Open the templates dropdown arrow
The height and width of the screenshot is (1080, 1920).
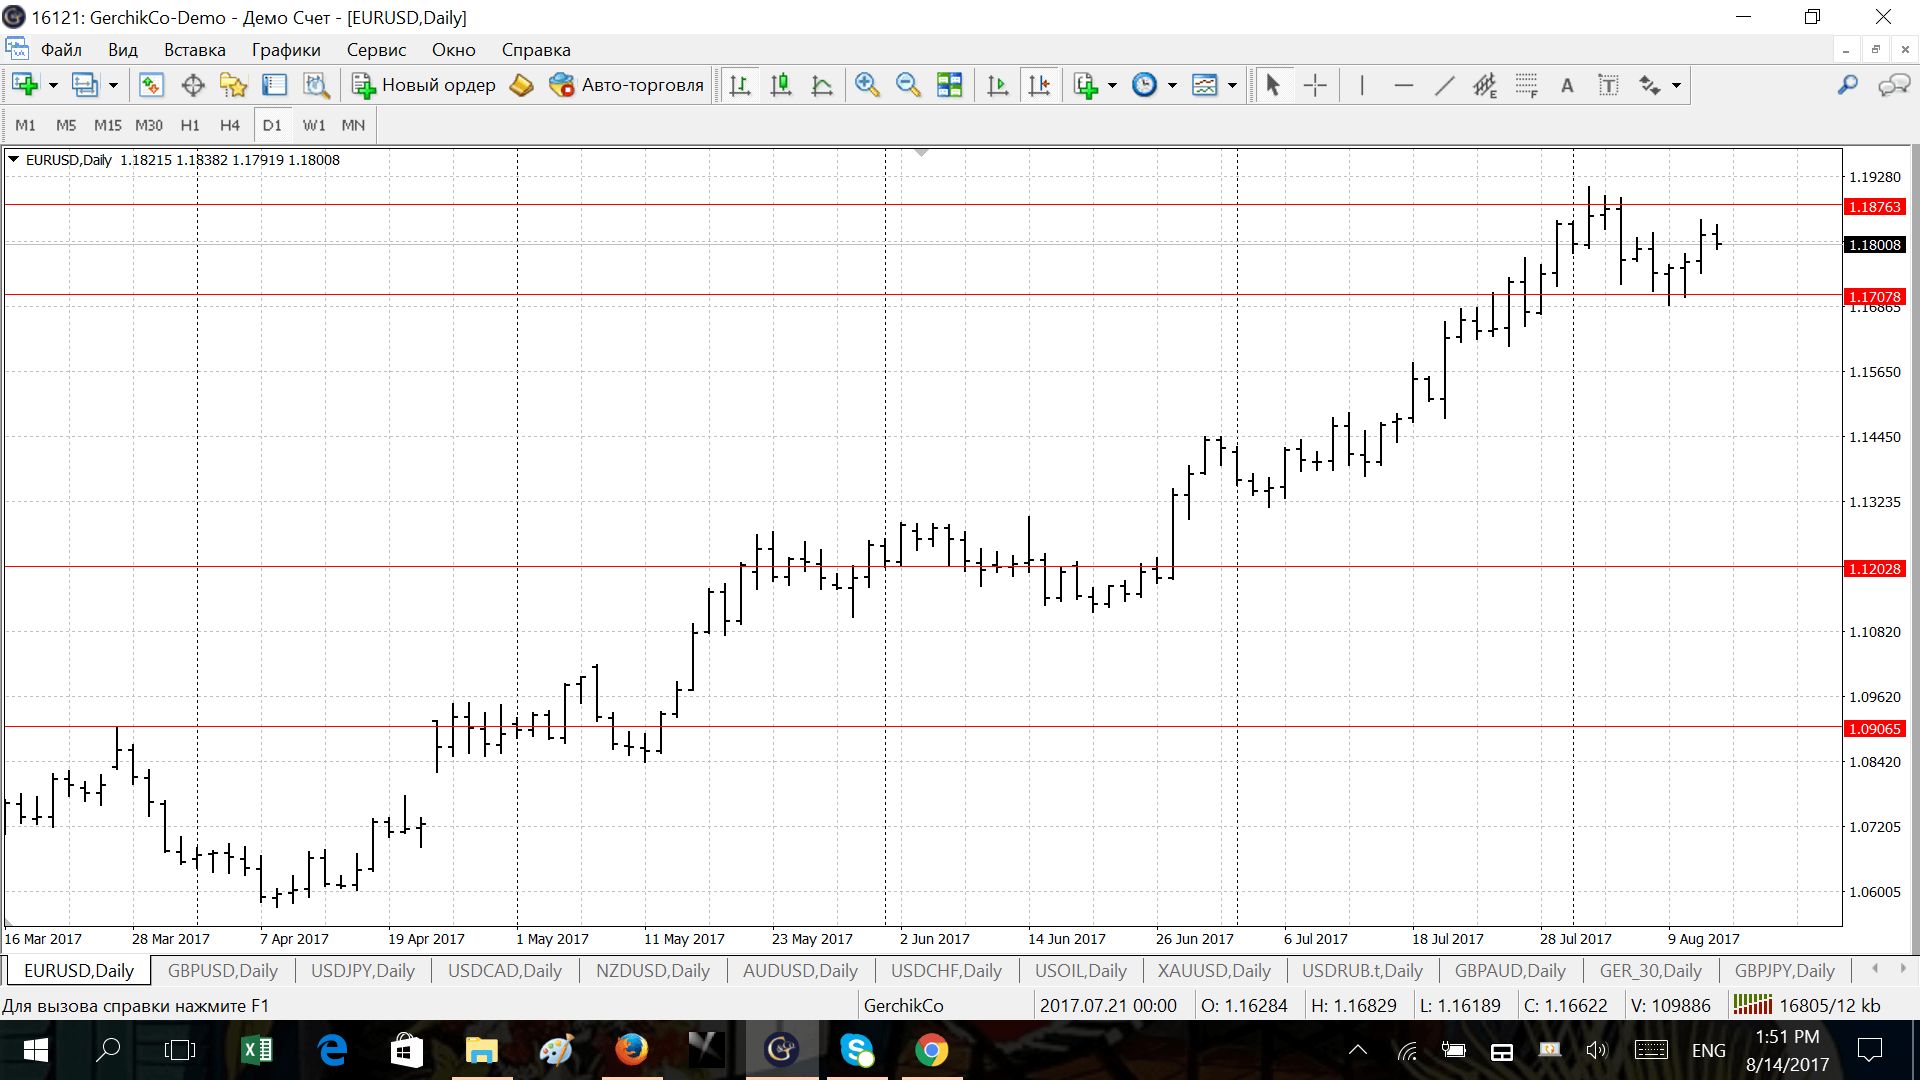(1232, 86)
